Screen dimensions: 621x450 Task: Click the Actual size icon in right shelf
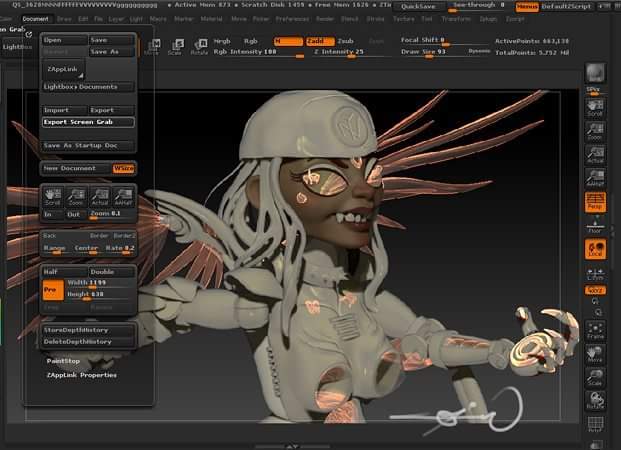click(x=595, y=155)
